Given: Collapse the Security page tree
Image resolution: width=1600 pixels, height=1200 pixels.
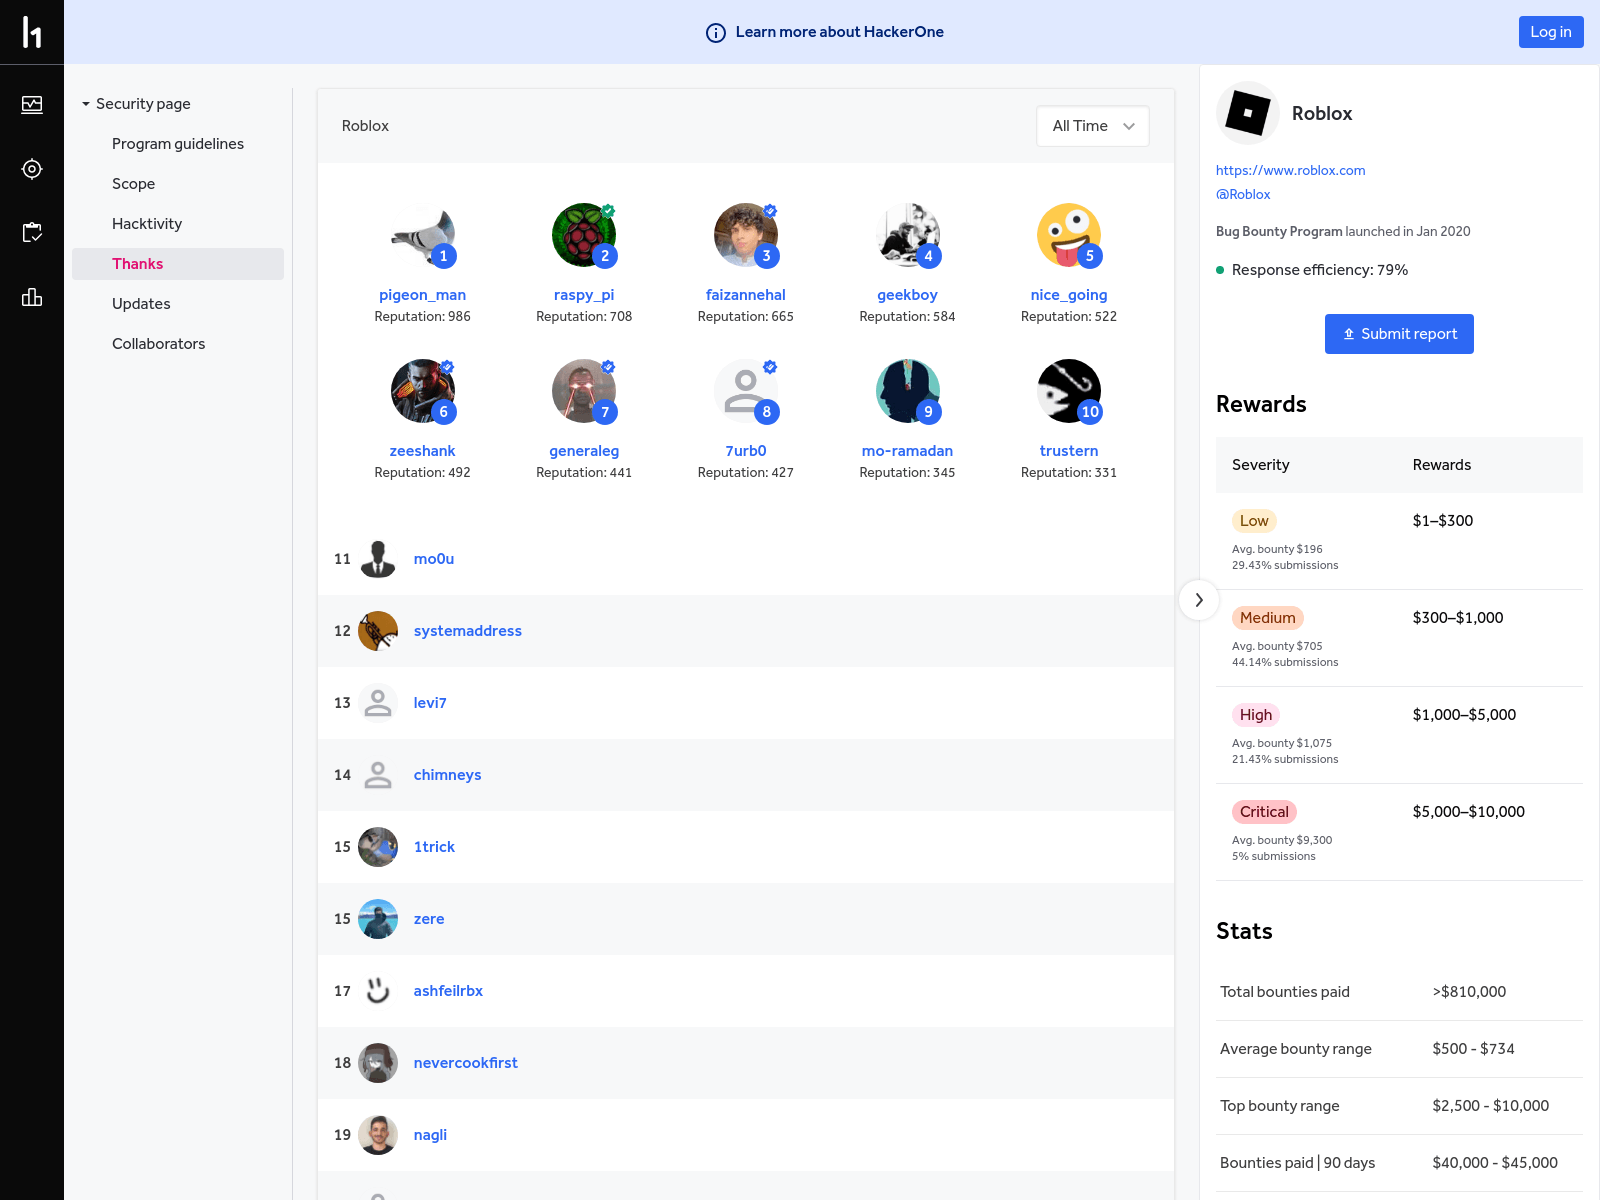Looking at the screenshot, I should click(x=86, y=104).
